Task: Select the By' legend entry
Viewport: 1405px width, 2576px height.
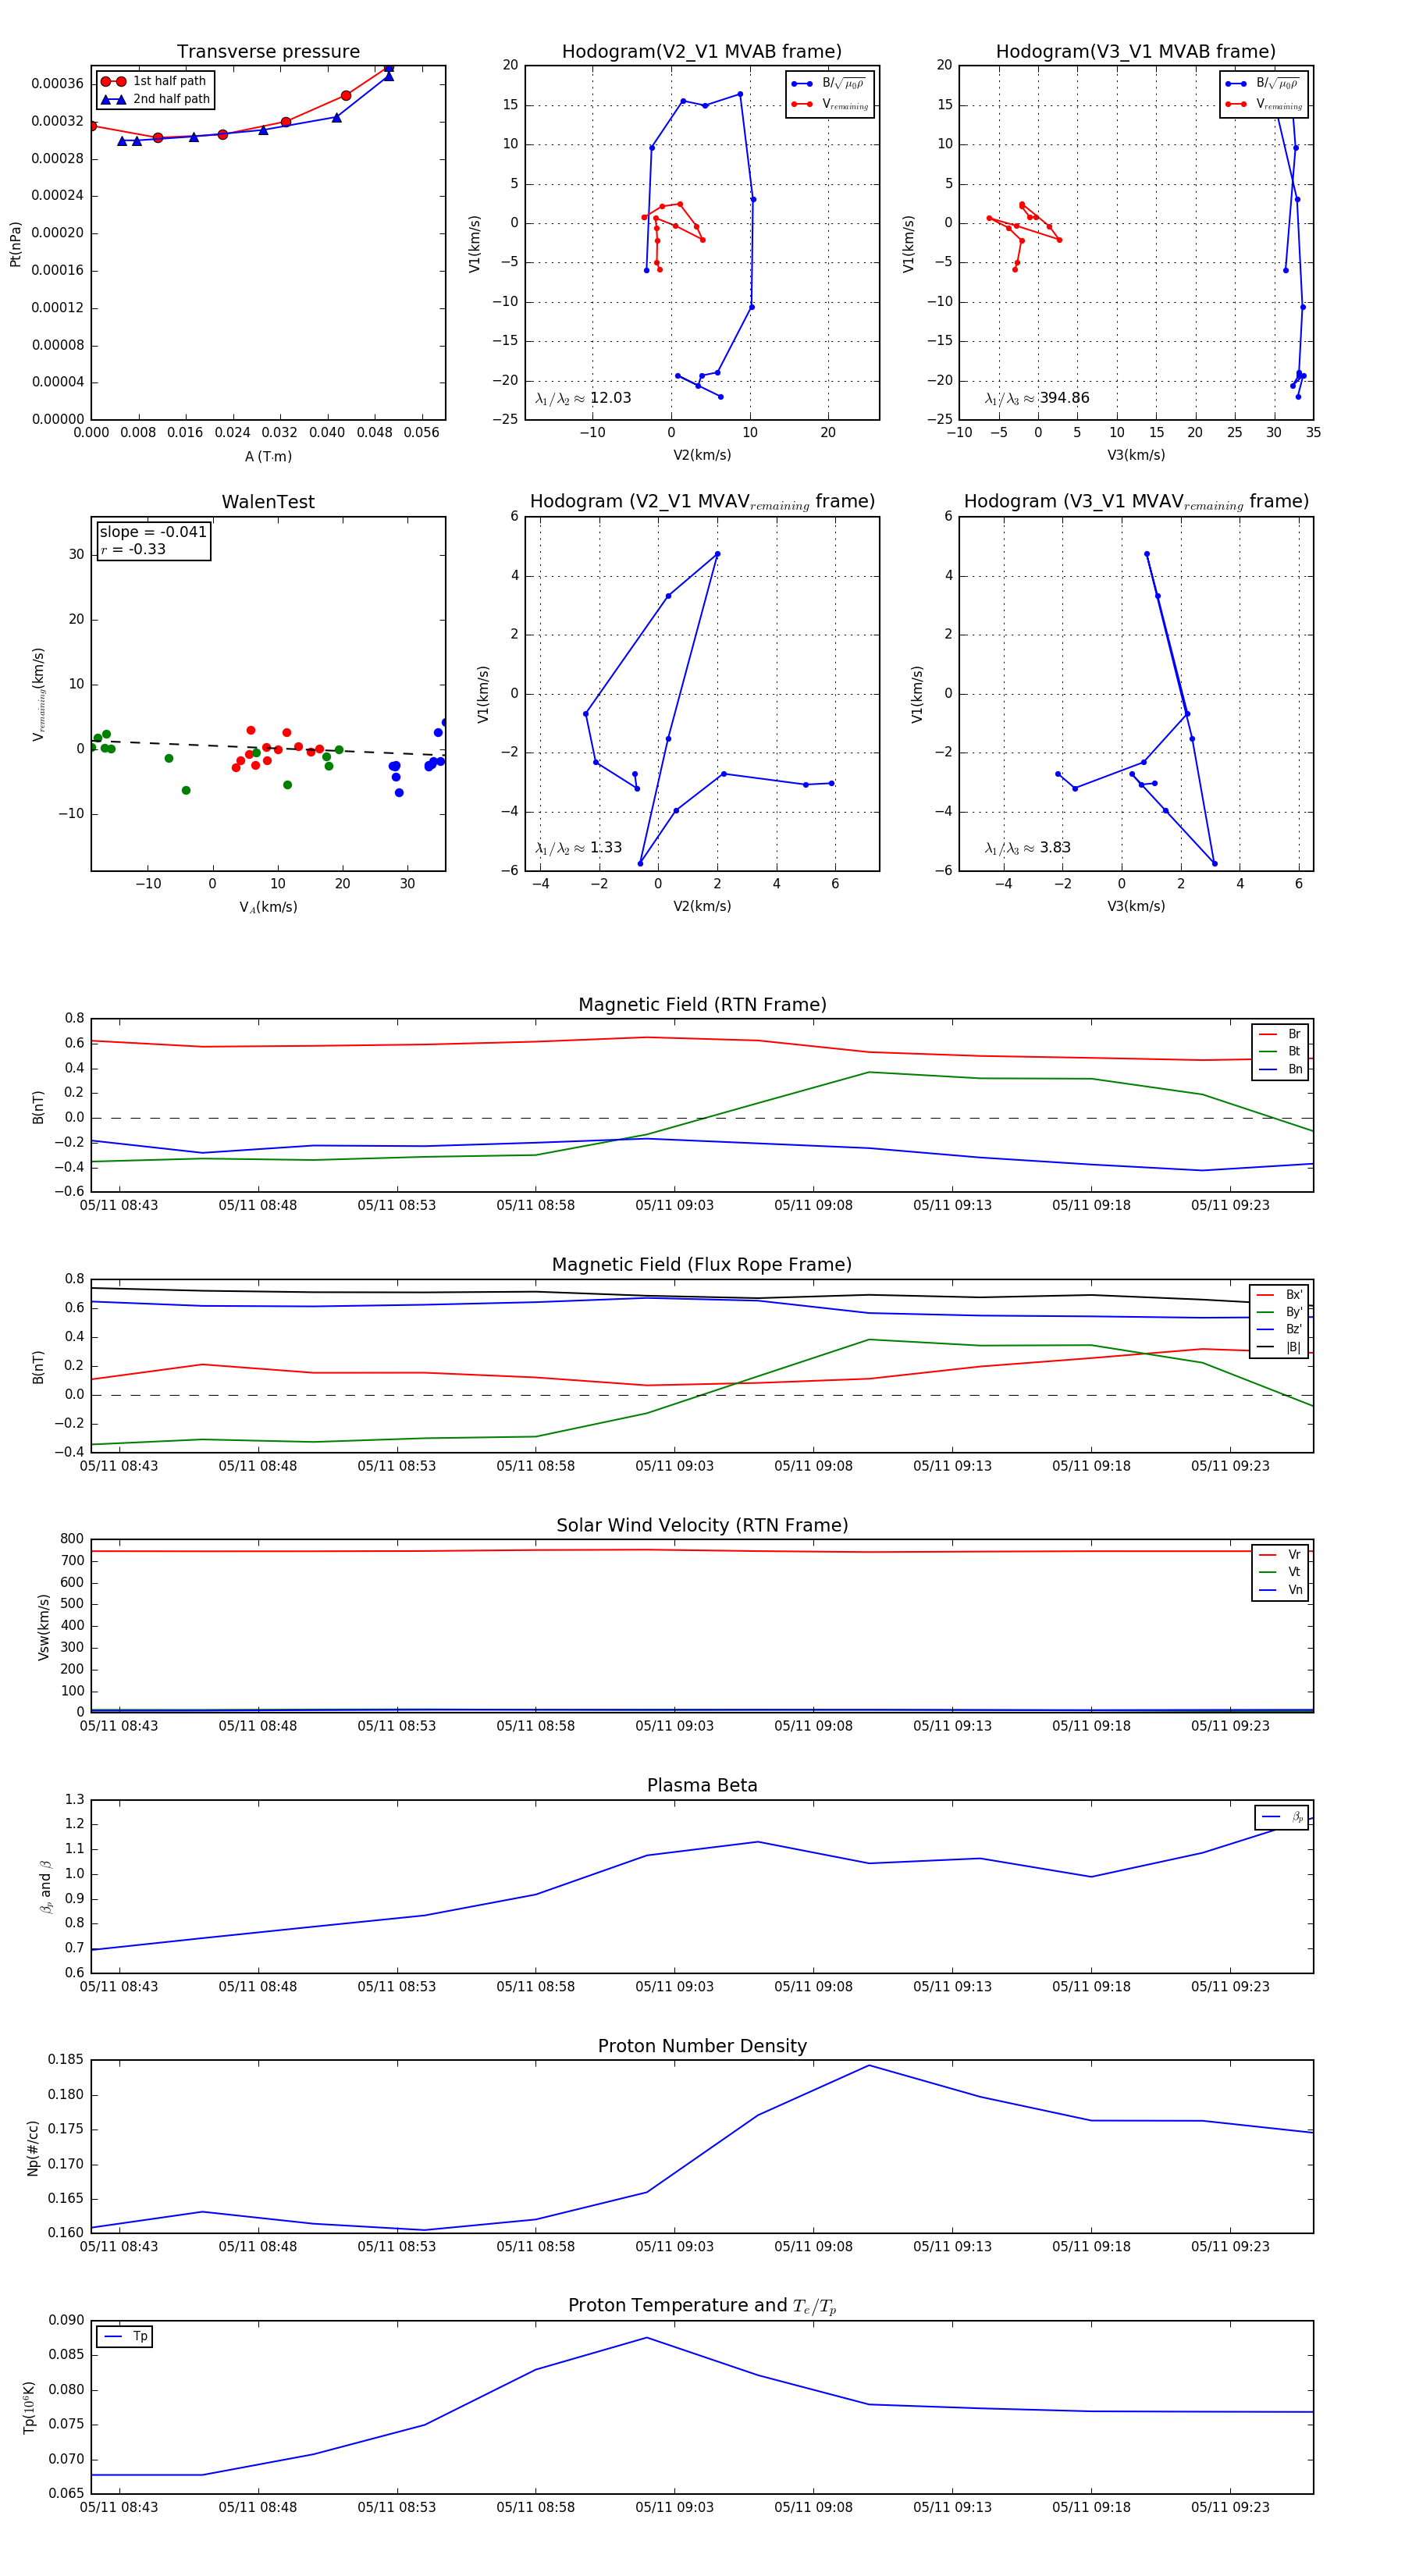Action: point(1279,1312)
